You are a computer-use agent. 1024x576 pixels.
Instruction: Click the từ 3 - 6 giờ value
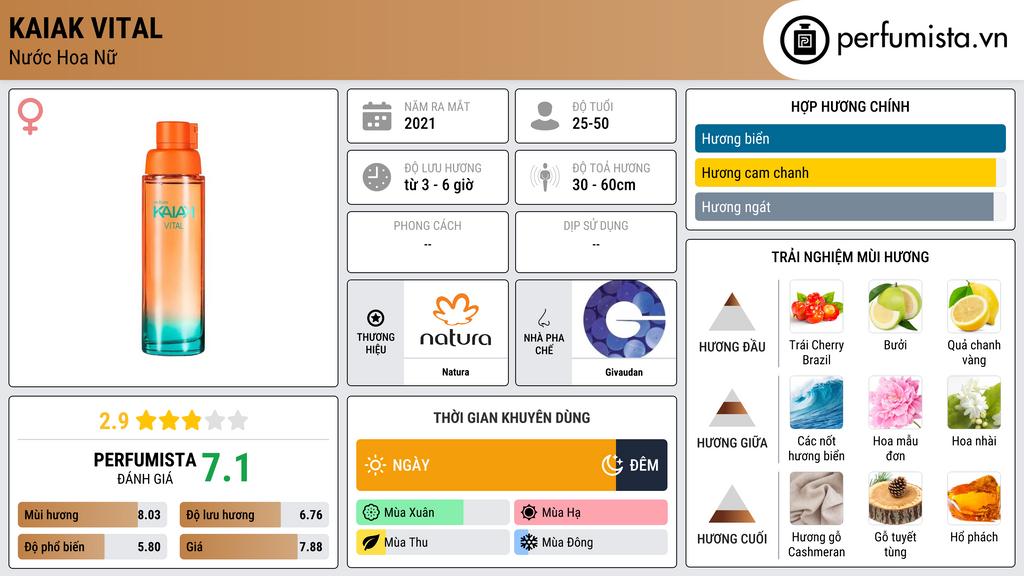(438, 185)
